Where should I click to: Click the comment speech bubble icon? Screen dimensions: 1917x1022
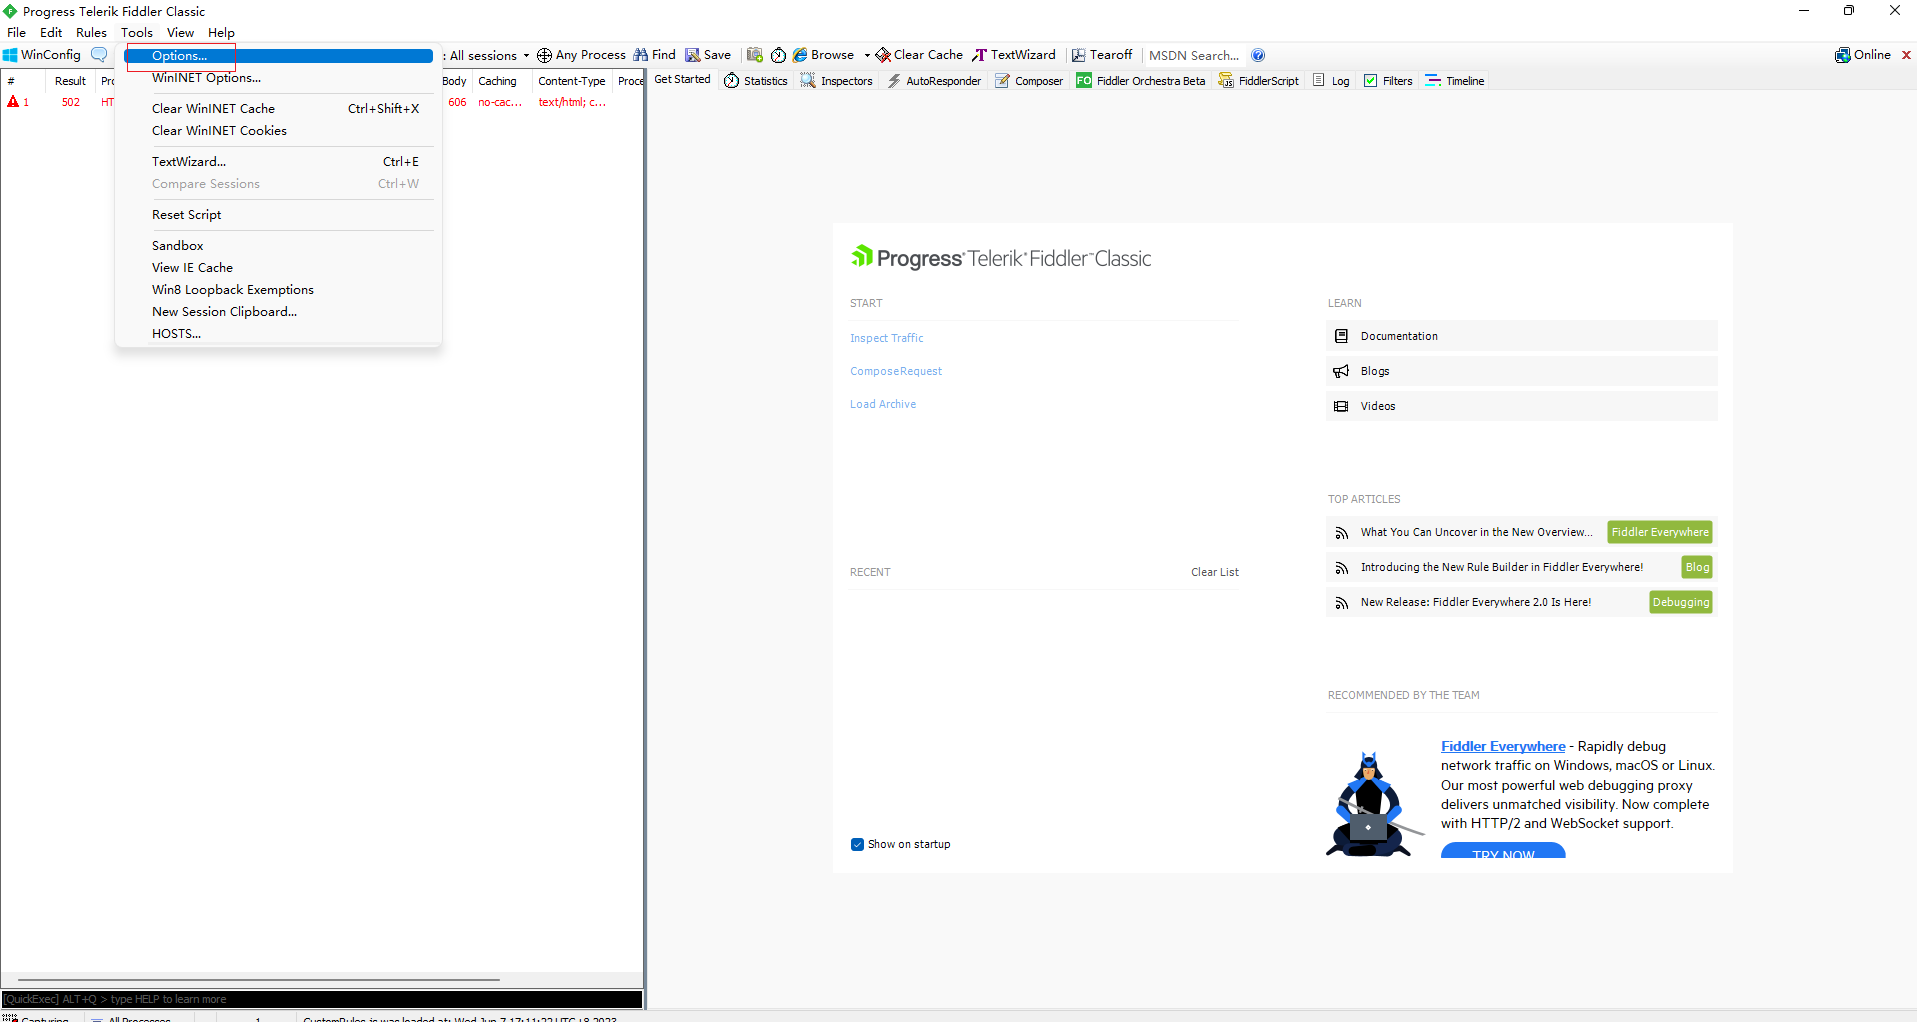click(x=99, y=55)
